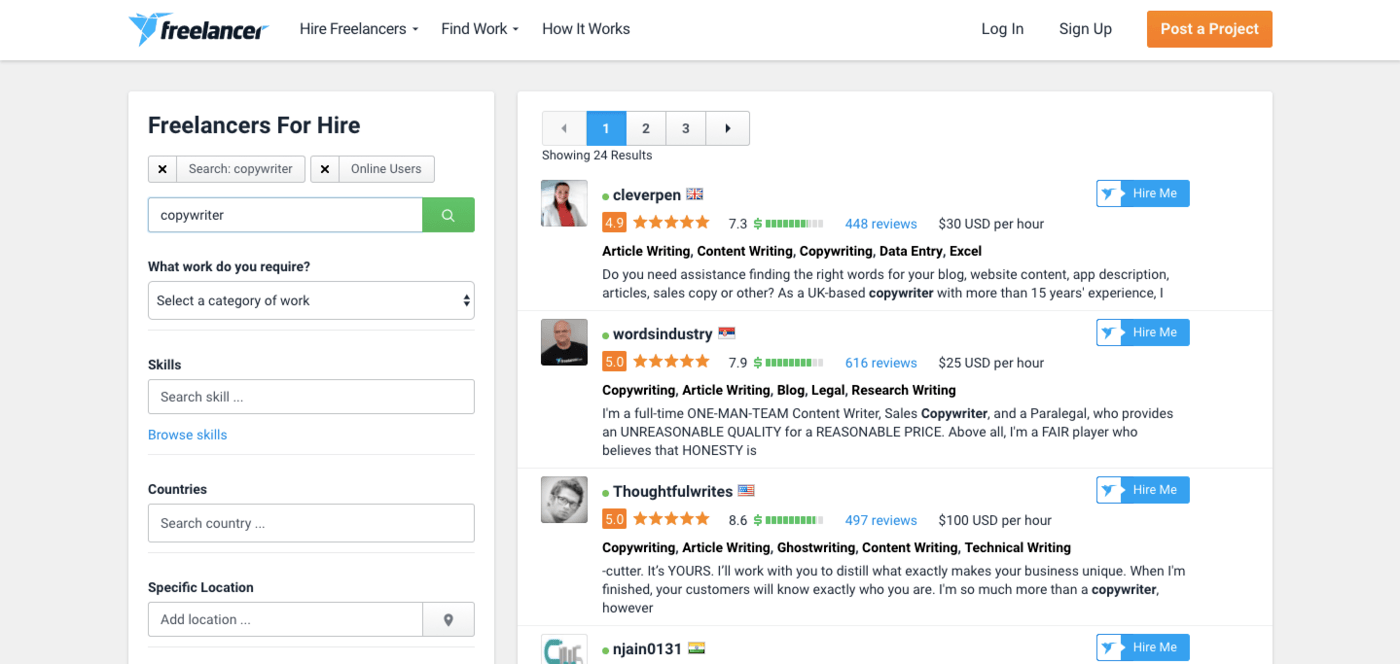Focus the Add location field
Image resolution: width=1400 pixels, height=664 pixels.
tap(285, 620)
